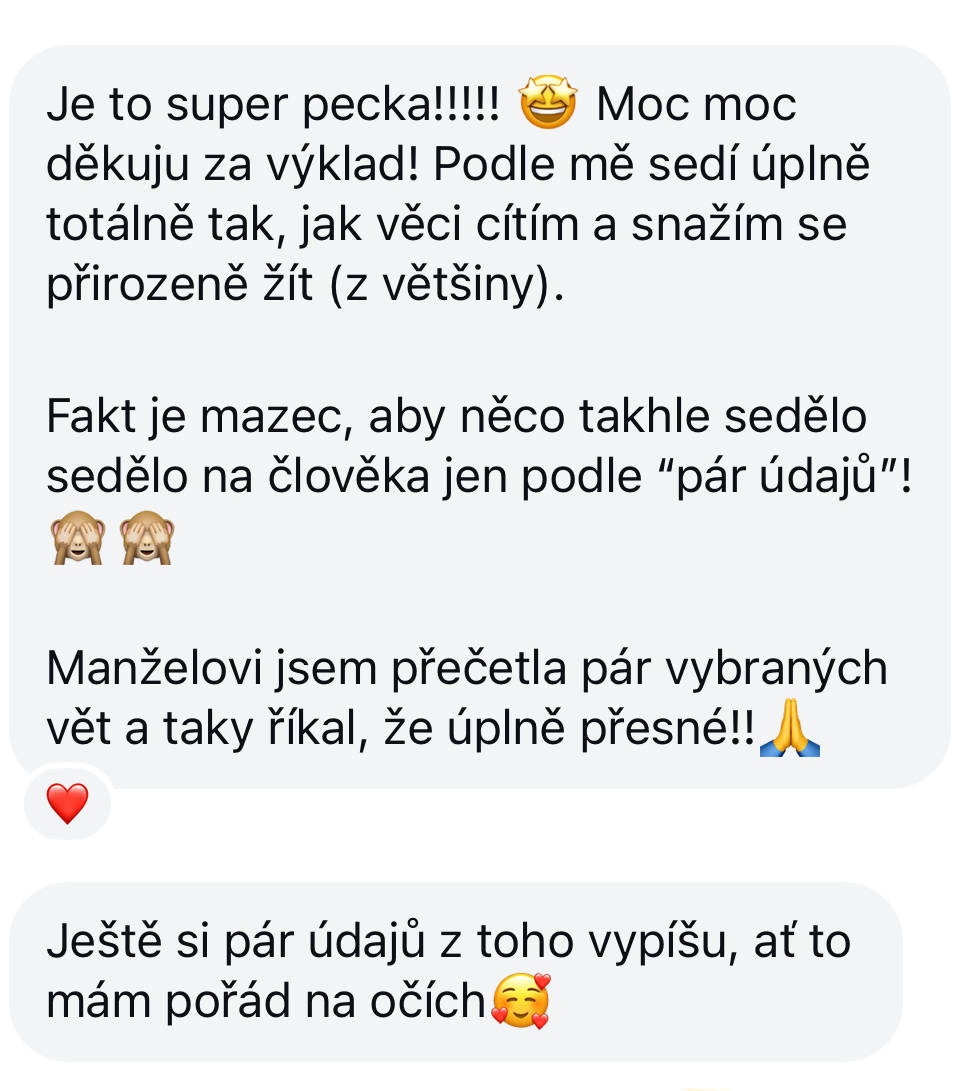The image size is (979, 1091).
Task: Tap the red heart reaction badge
Action: [67, 803]
